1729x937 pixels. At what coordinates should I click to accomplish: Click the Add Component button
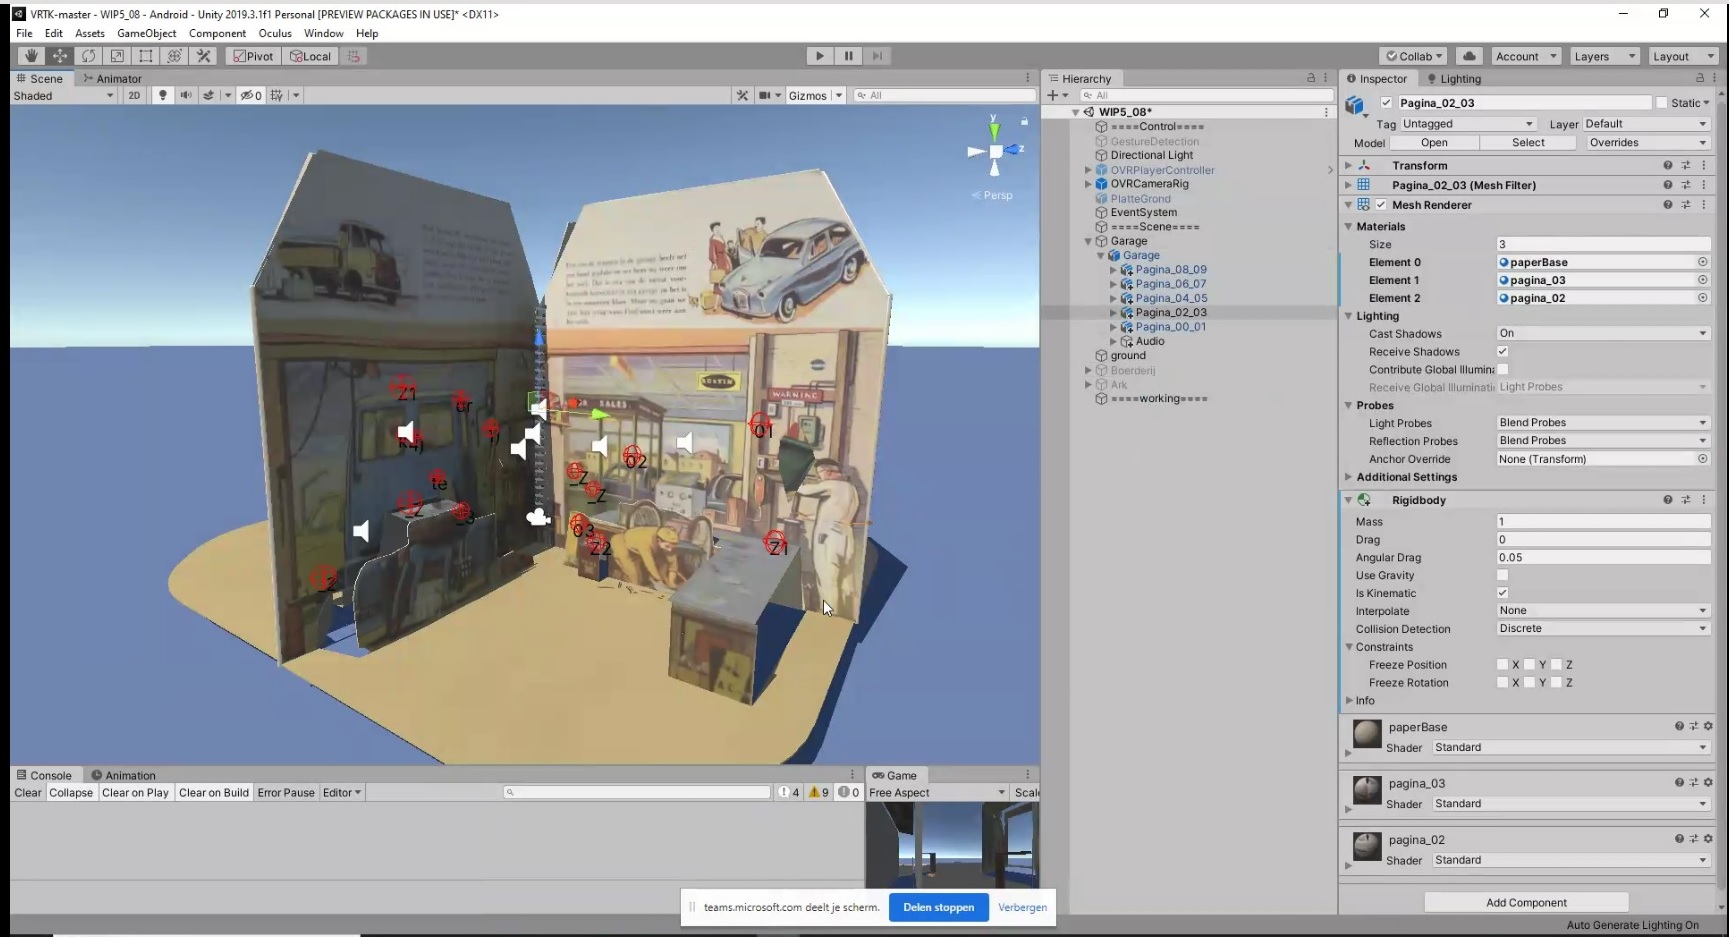[1526, 902]
